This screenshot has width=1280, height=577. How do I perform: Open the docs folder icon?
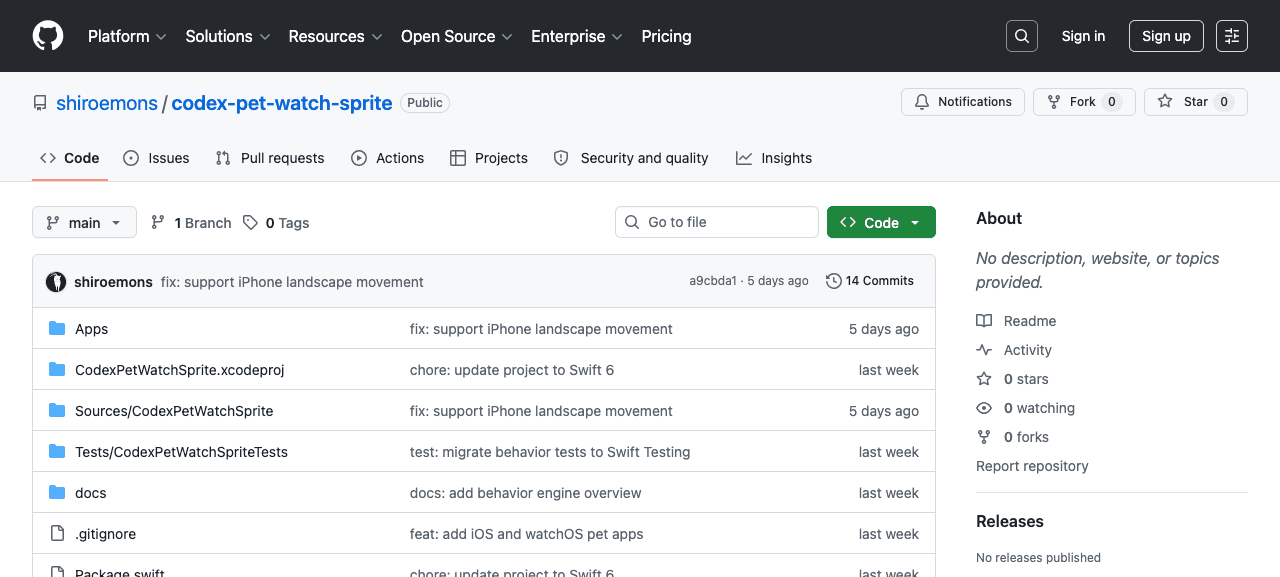click(x=57, y=493)
